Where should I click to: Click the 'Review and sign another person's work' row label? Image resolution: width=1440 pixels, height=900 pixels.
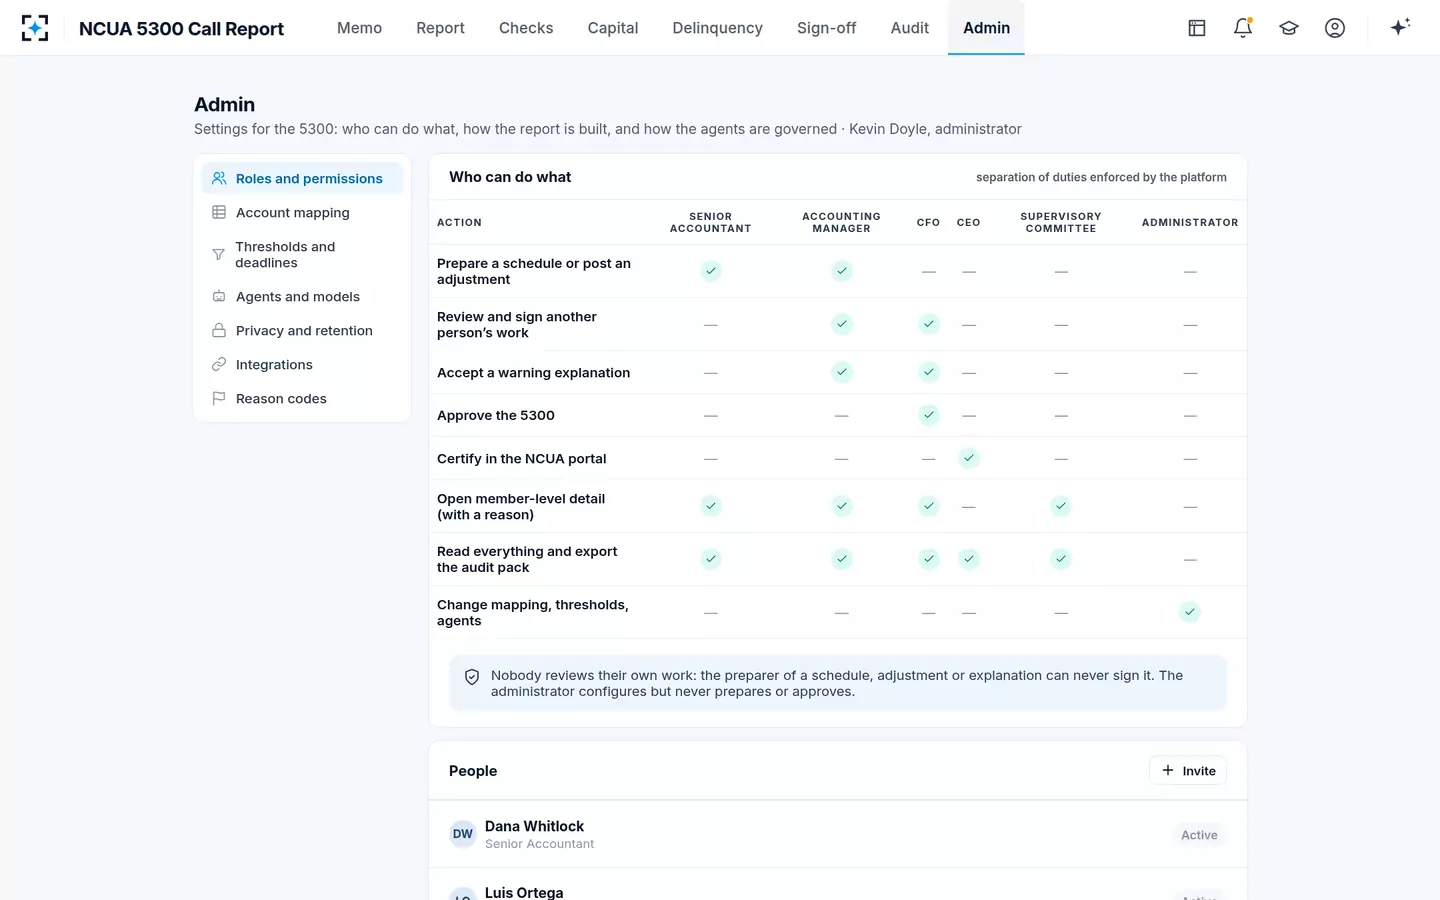[517, 325]
